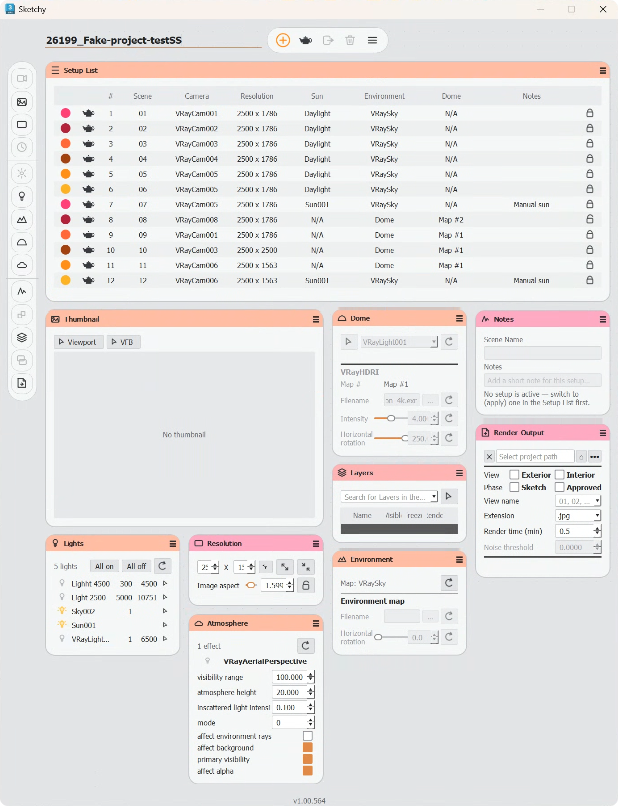Click the dome icon in left sidebar
The width and height of the screenshot is (618, 806).
(22, 242)
